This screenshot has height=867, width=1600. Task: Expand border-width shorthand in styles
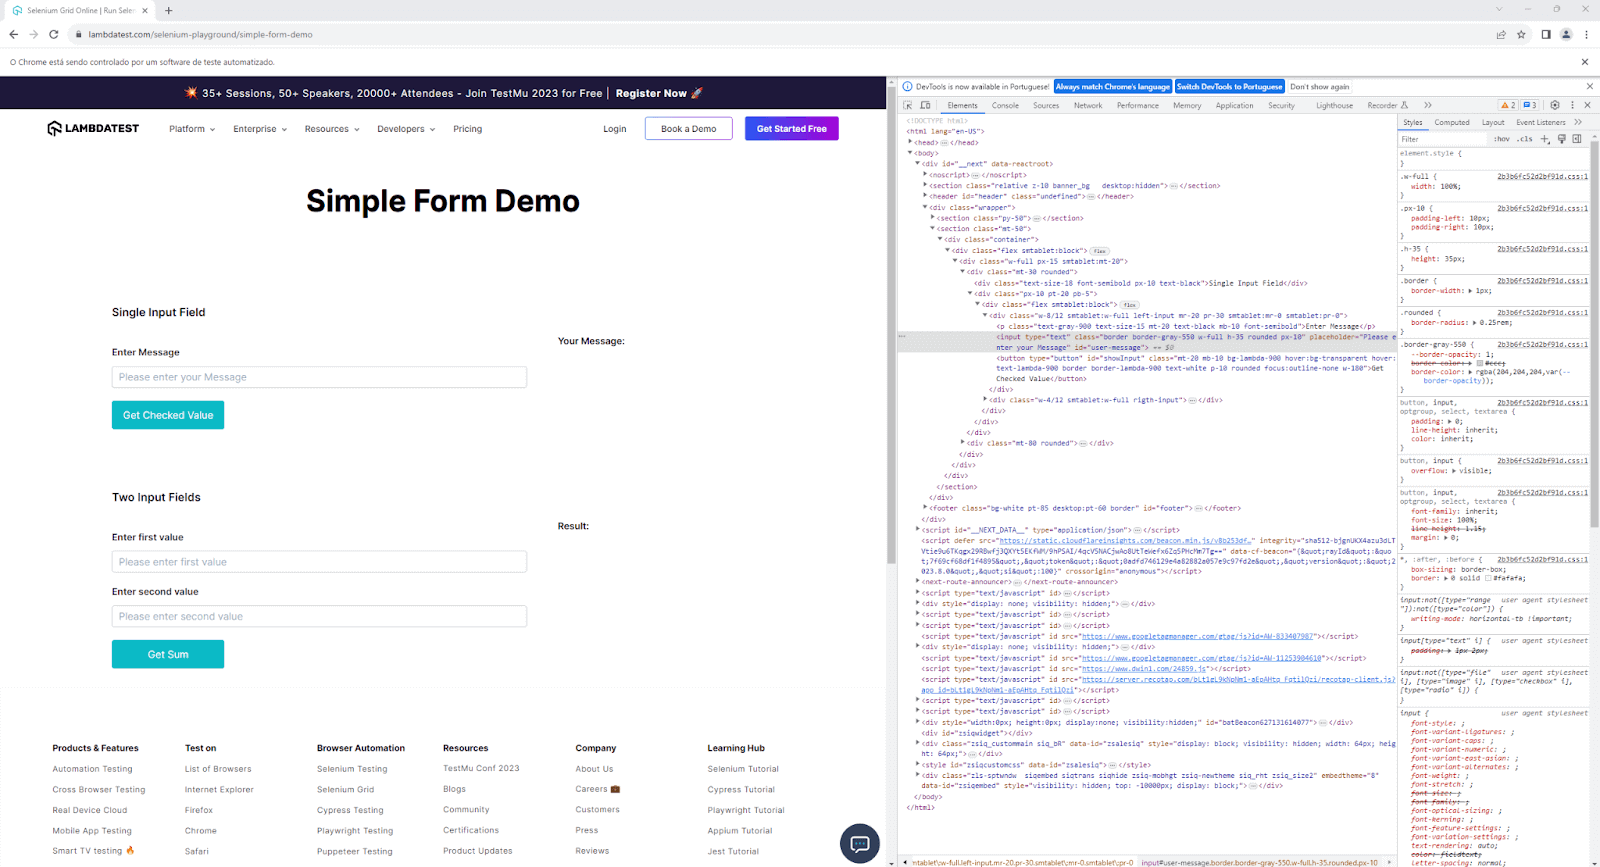(1472, 290)
